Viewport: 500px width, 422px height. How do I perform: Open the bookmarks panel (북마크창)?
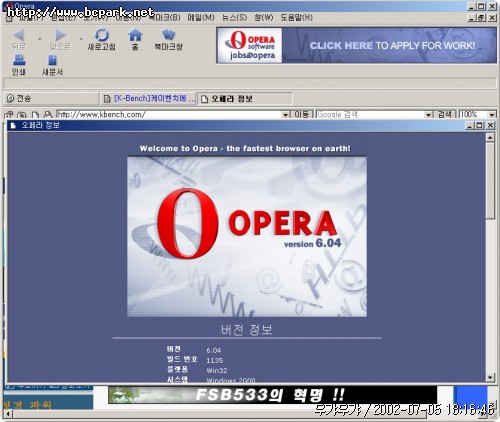[x=168, y=39]
